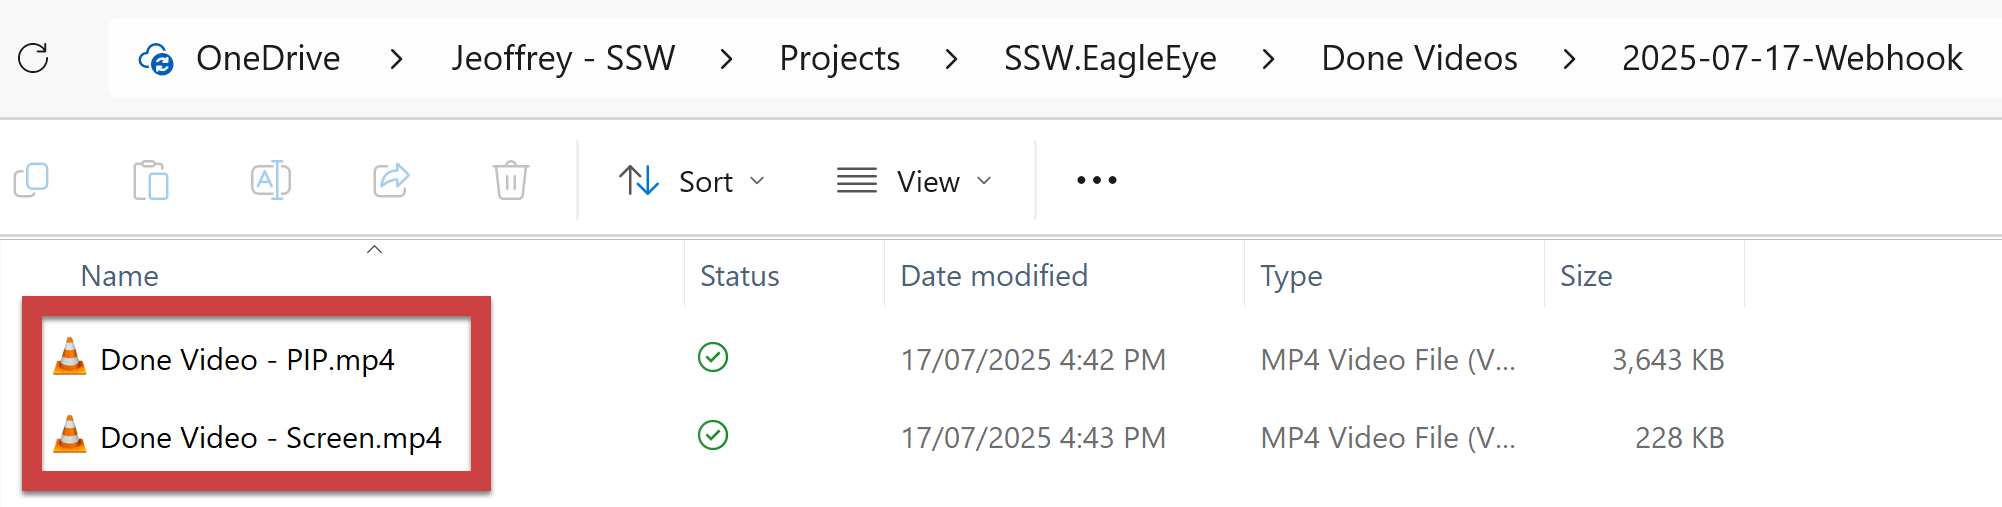Click the OneDrive cloud sync icon
The image size is (2002, 507).
click(x=156, y=59)
